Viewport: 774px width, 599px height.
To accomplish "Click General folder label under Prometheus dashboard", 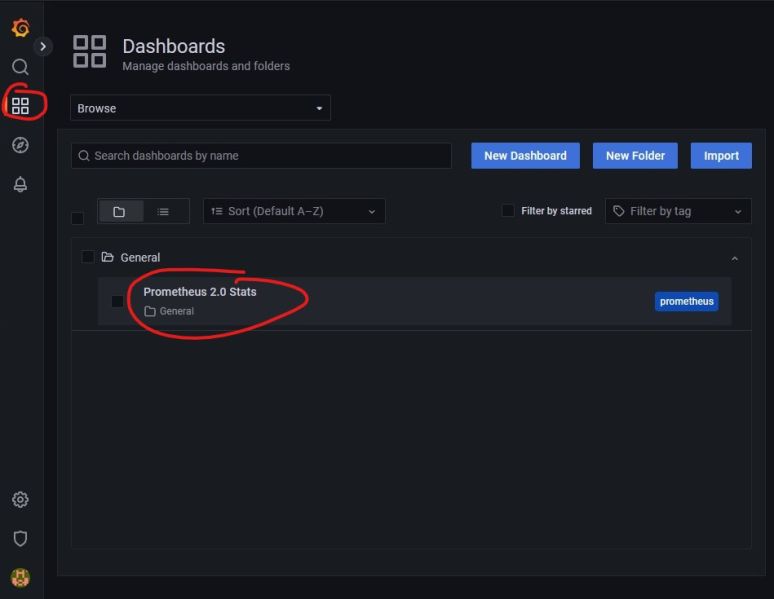I will click(177, 311).
